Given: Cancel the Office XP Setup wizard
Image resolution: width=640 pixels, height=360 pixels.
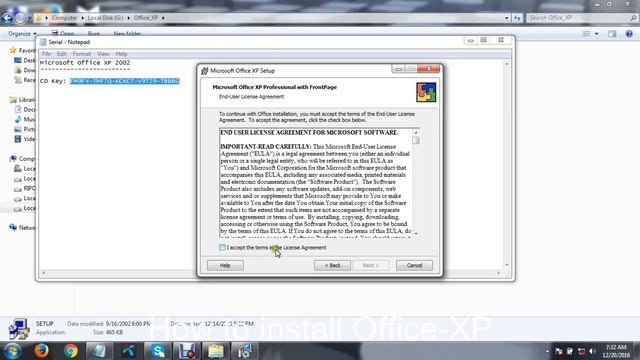Looking at the screenshot, I should [414, 265].
